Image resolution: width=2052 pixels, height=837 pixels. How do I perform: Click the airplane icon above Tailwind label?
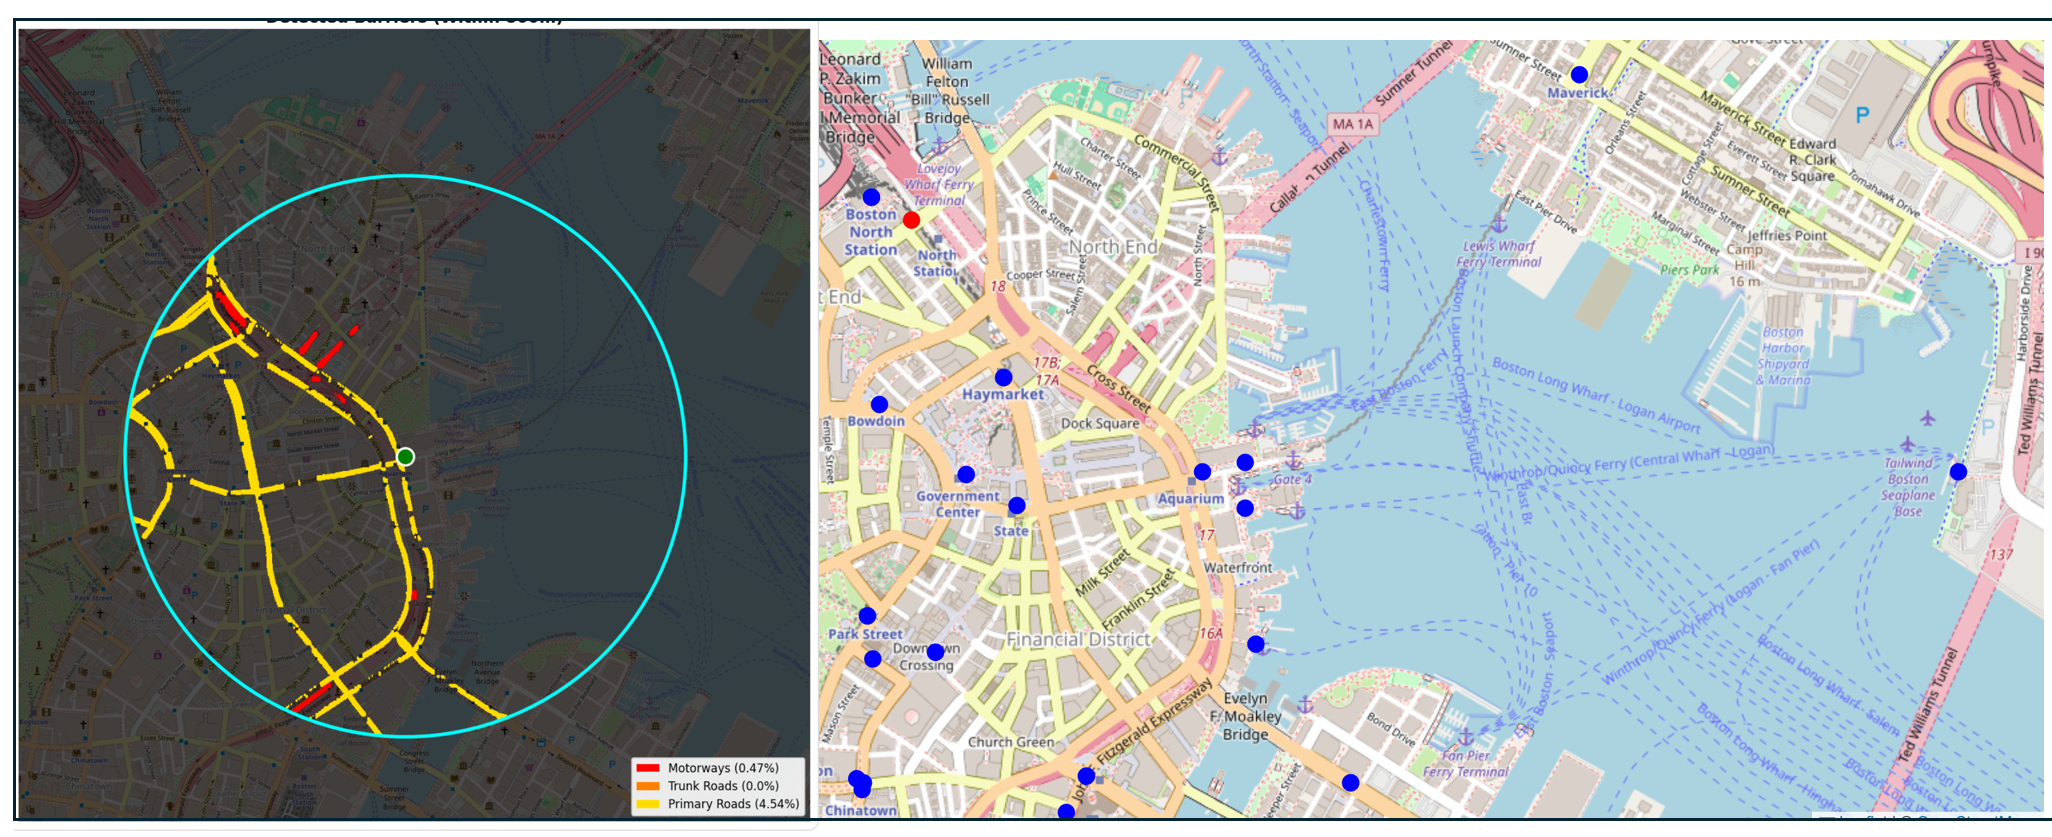[1908, 443]
